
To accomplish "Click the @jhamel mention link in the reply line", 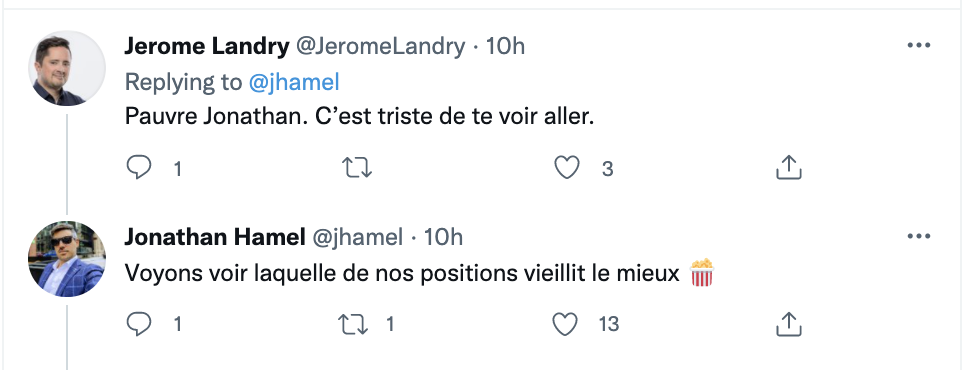I will click(x=294, y=83).
